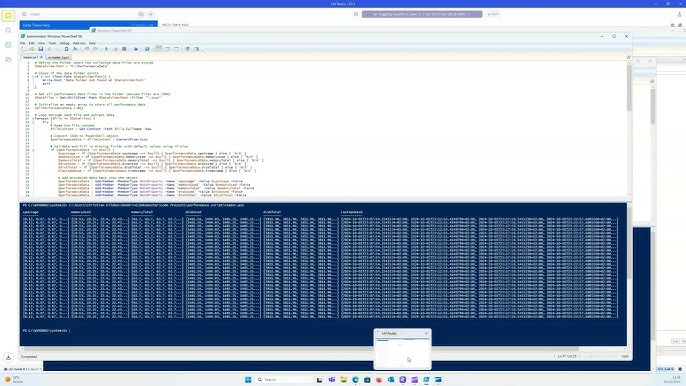Collapse the foreach block fold marker

tap(33, 119)
